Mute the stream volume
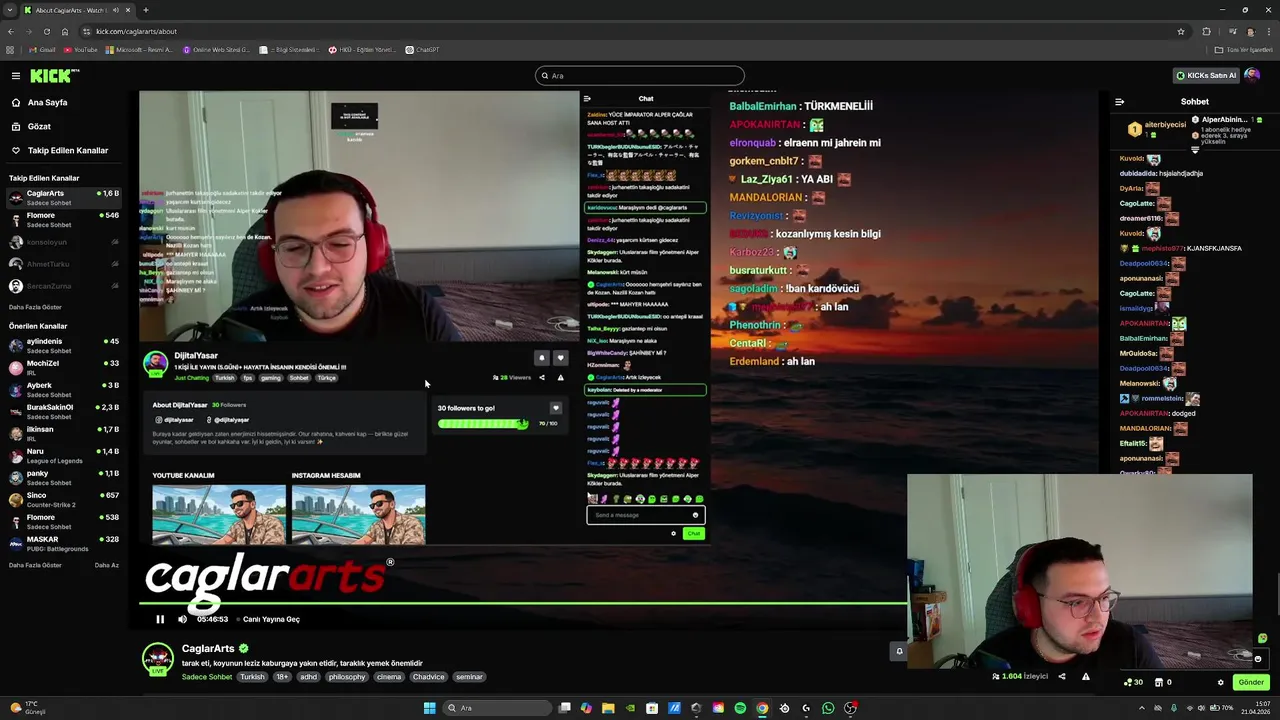 pyautogui.click(x=182, y=619)
